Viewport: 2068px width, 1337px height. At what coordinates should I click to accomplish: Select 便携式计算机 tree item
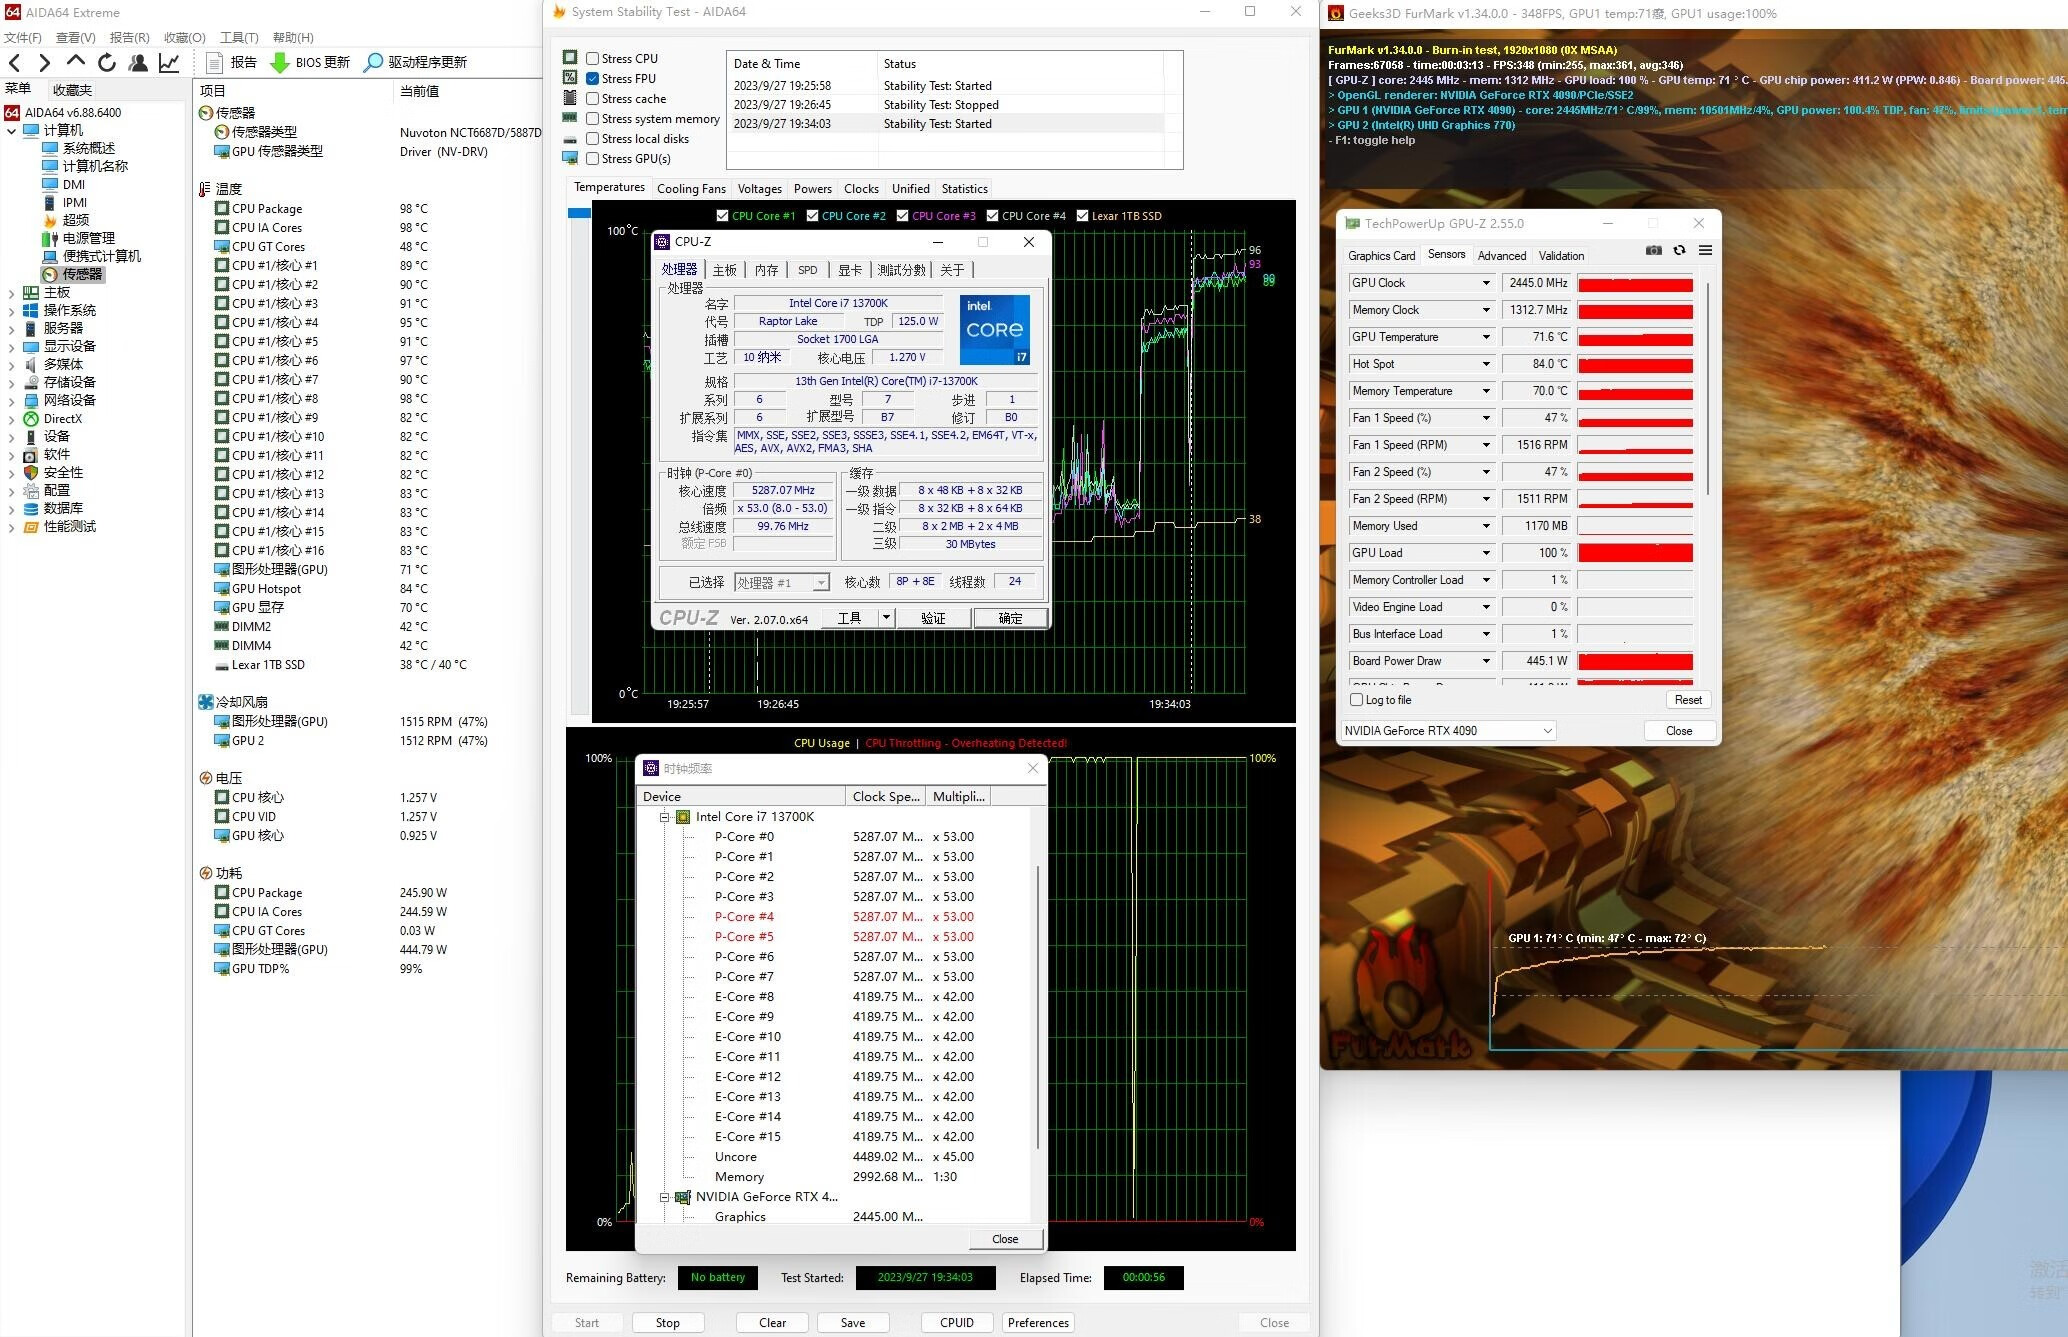[102, 256]
